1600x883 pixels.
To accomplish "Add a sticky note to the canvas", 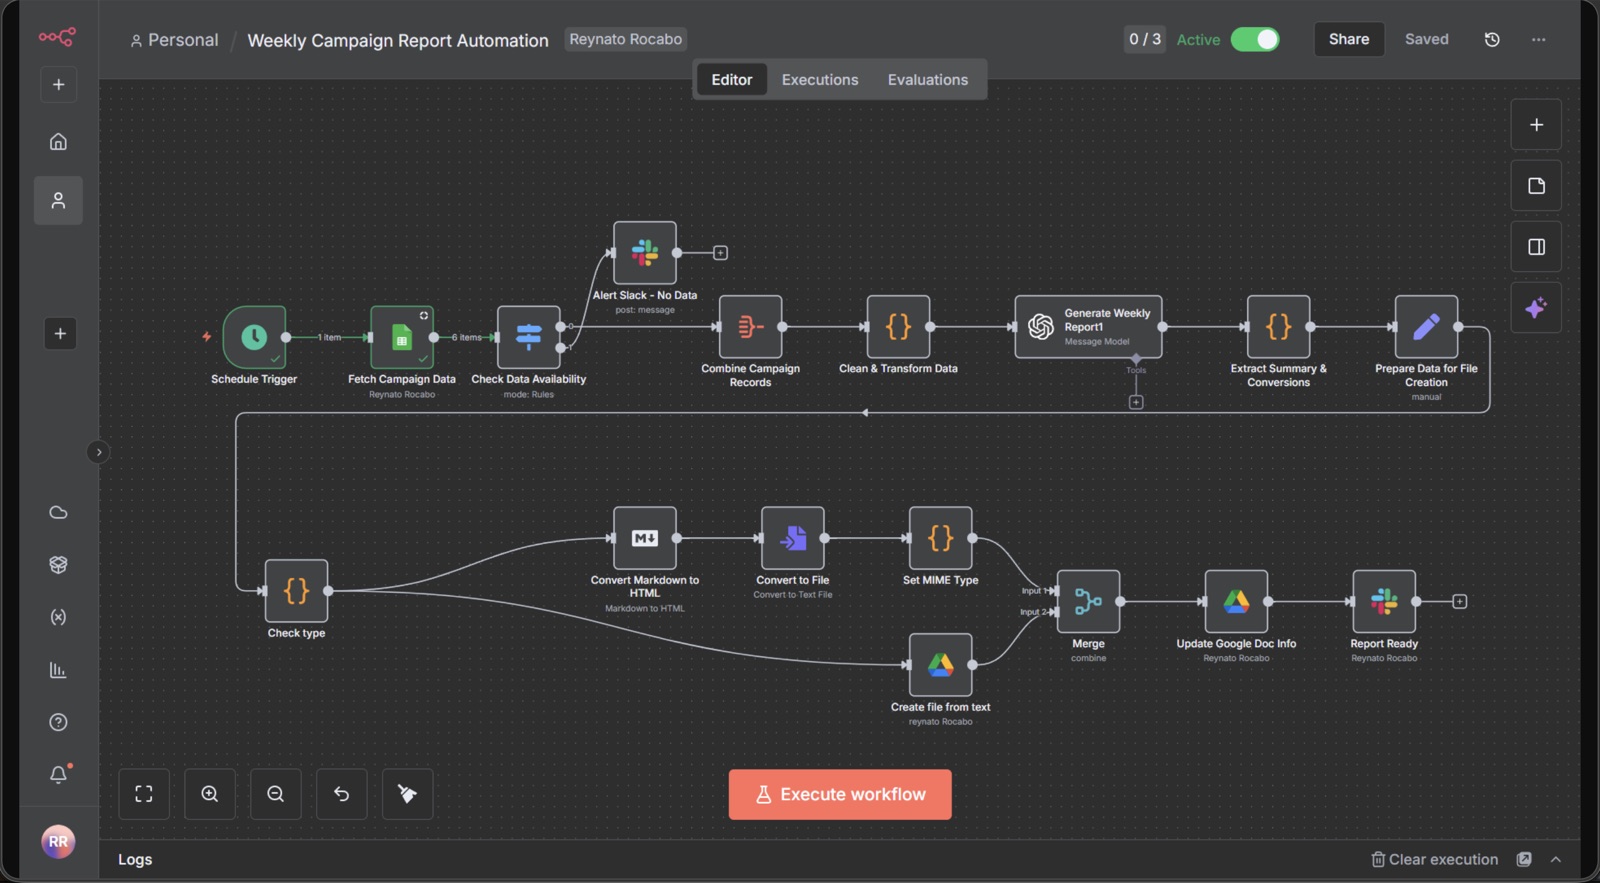I will tap(1536, 186).
